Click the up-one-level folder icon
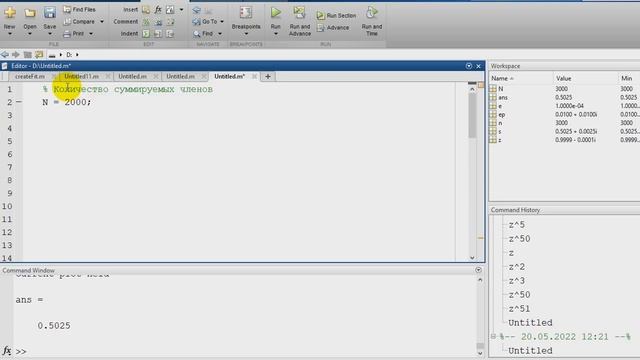 [x=27, y=55]
